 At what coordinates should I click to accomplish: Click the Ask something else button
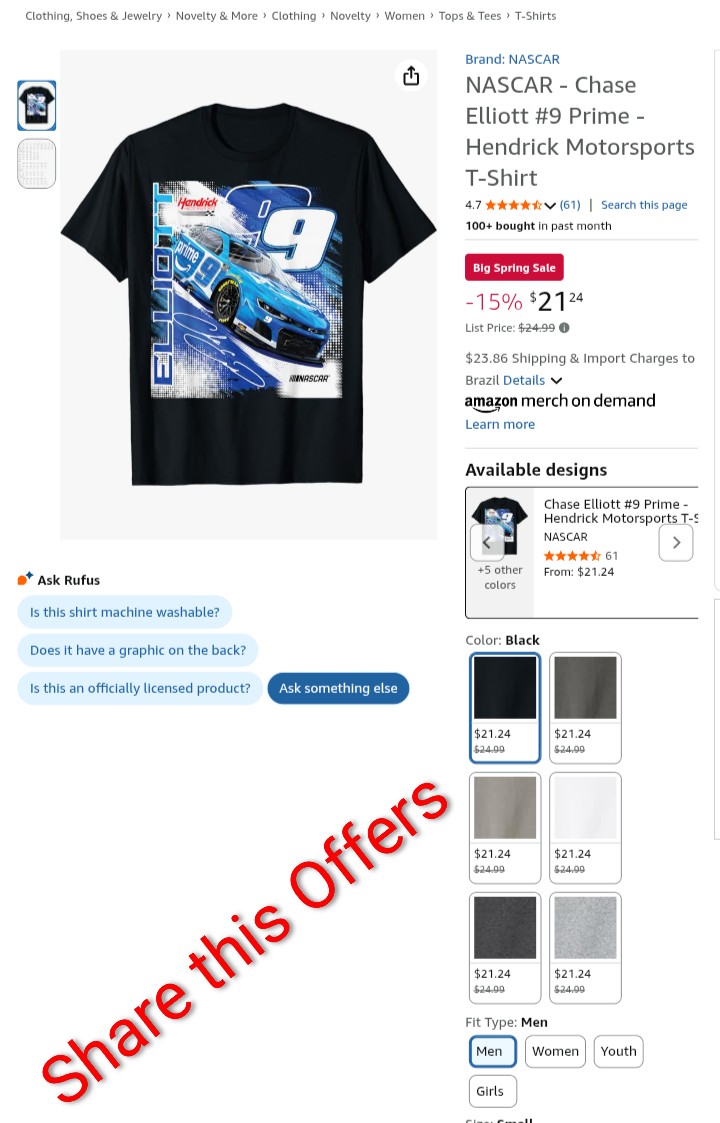pos(338,688)
